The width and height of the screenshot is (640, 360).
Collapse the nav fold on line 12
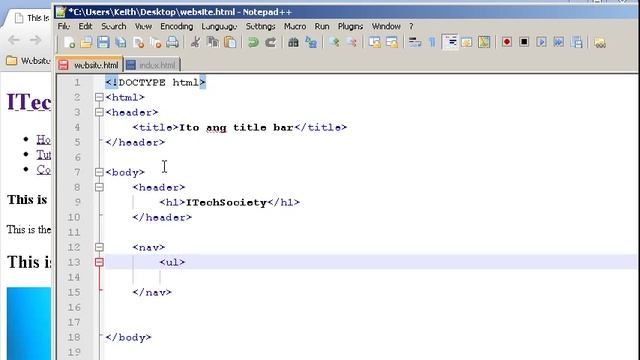pyautogui.click(x=99, y=247)
